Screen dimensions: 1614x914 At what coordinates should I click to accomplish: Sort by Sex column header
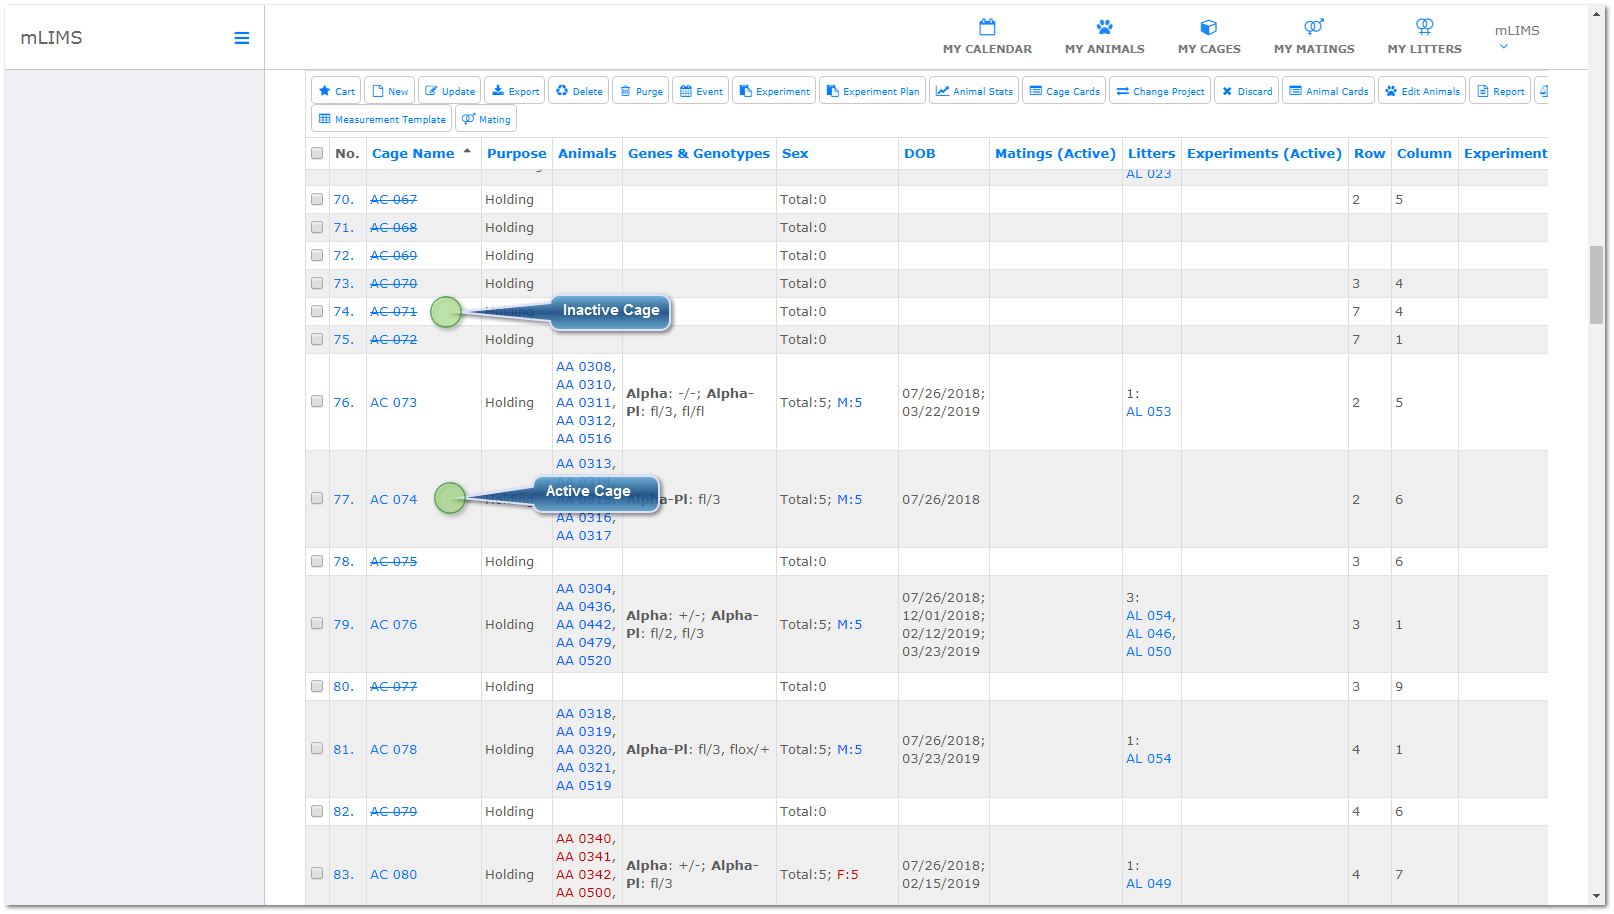tap(795, 153)
